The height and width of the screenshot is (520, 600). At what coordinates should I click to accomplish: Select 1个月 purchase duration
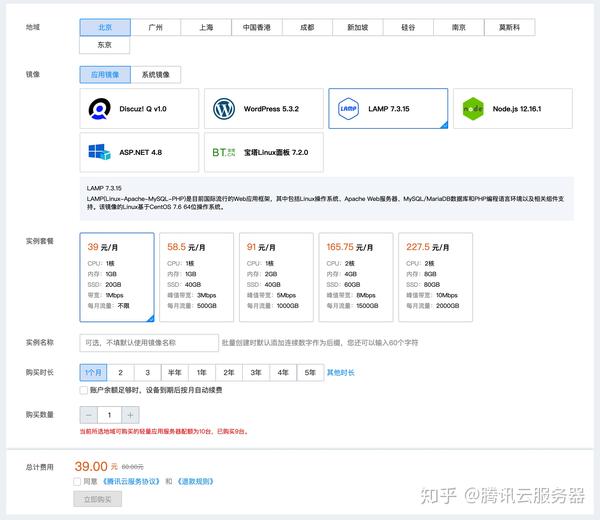(93, 372)
